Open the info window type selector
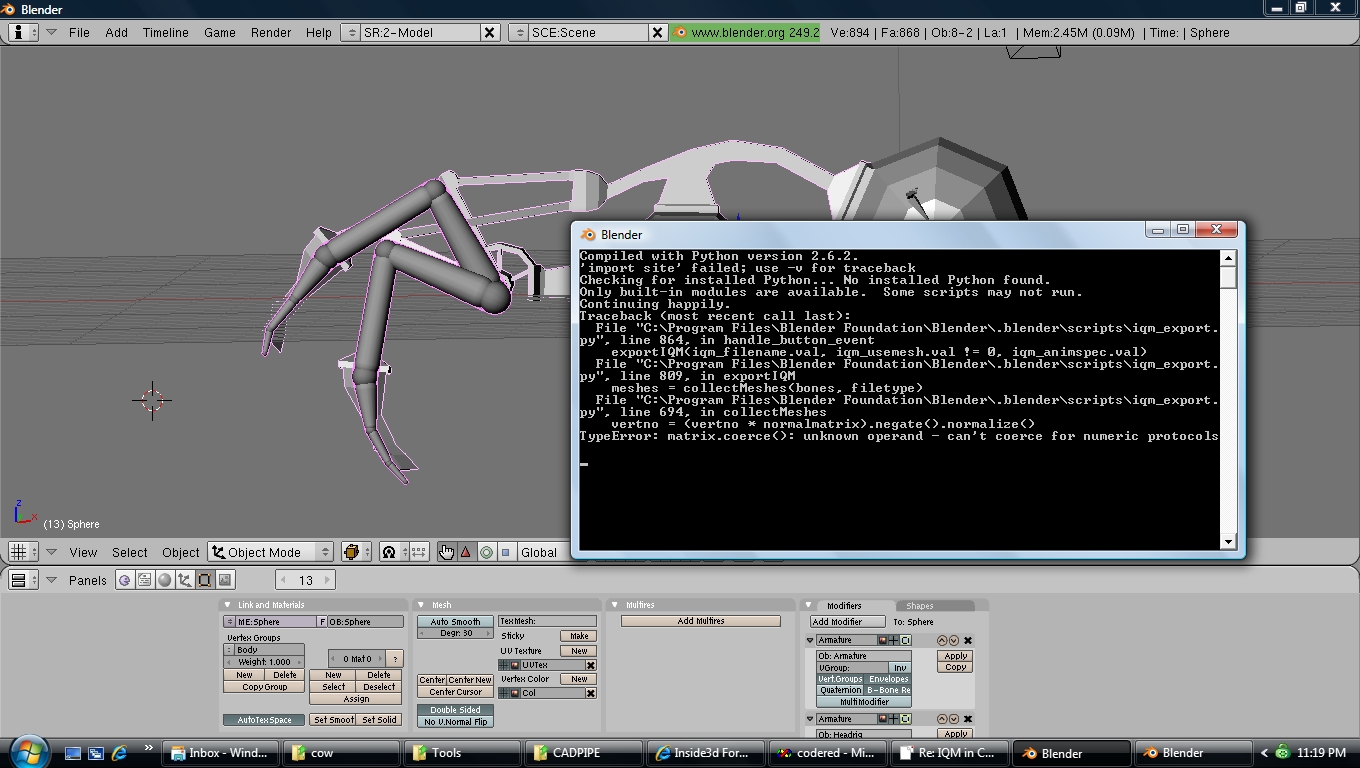Screen dimensions: 1360x768 [23, 32]
